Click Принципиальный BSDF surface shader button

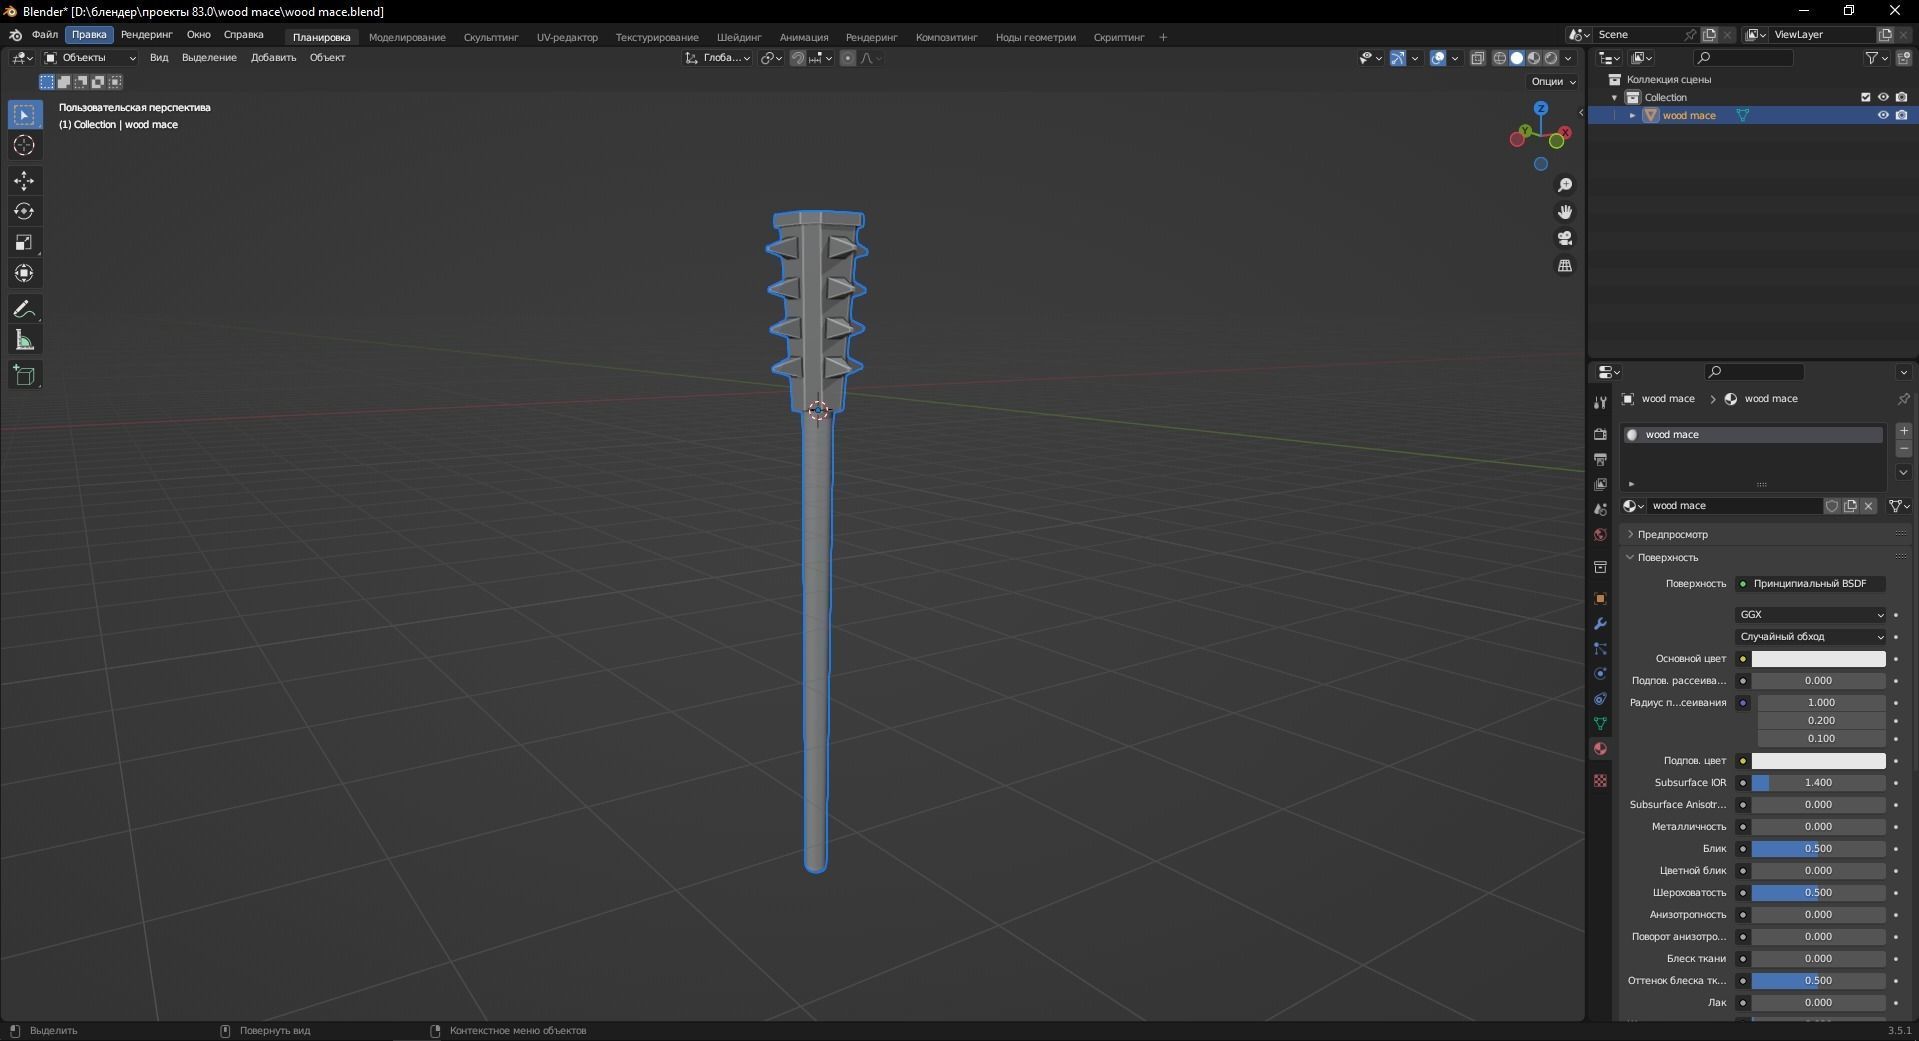point(1810,584)
